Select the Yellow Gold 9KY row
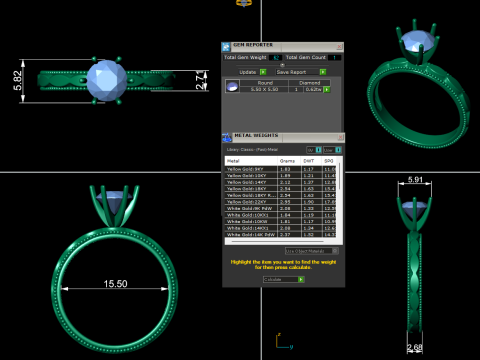 (x=281, y=169)
